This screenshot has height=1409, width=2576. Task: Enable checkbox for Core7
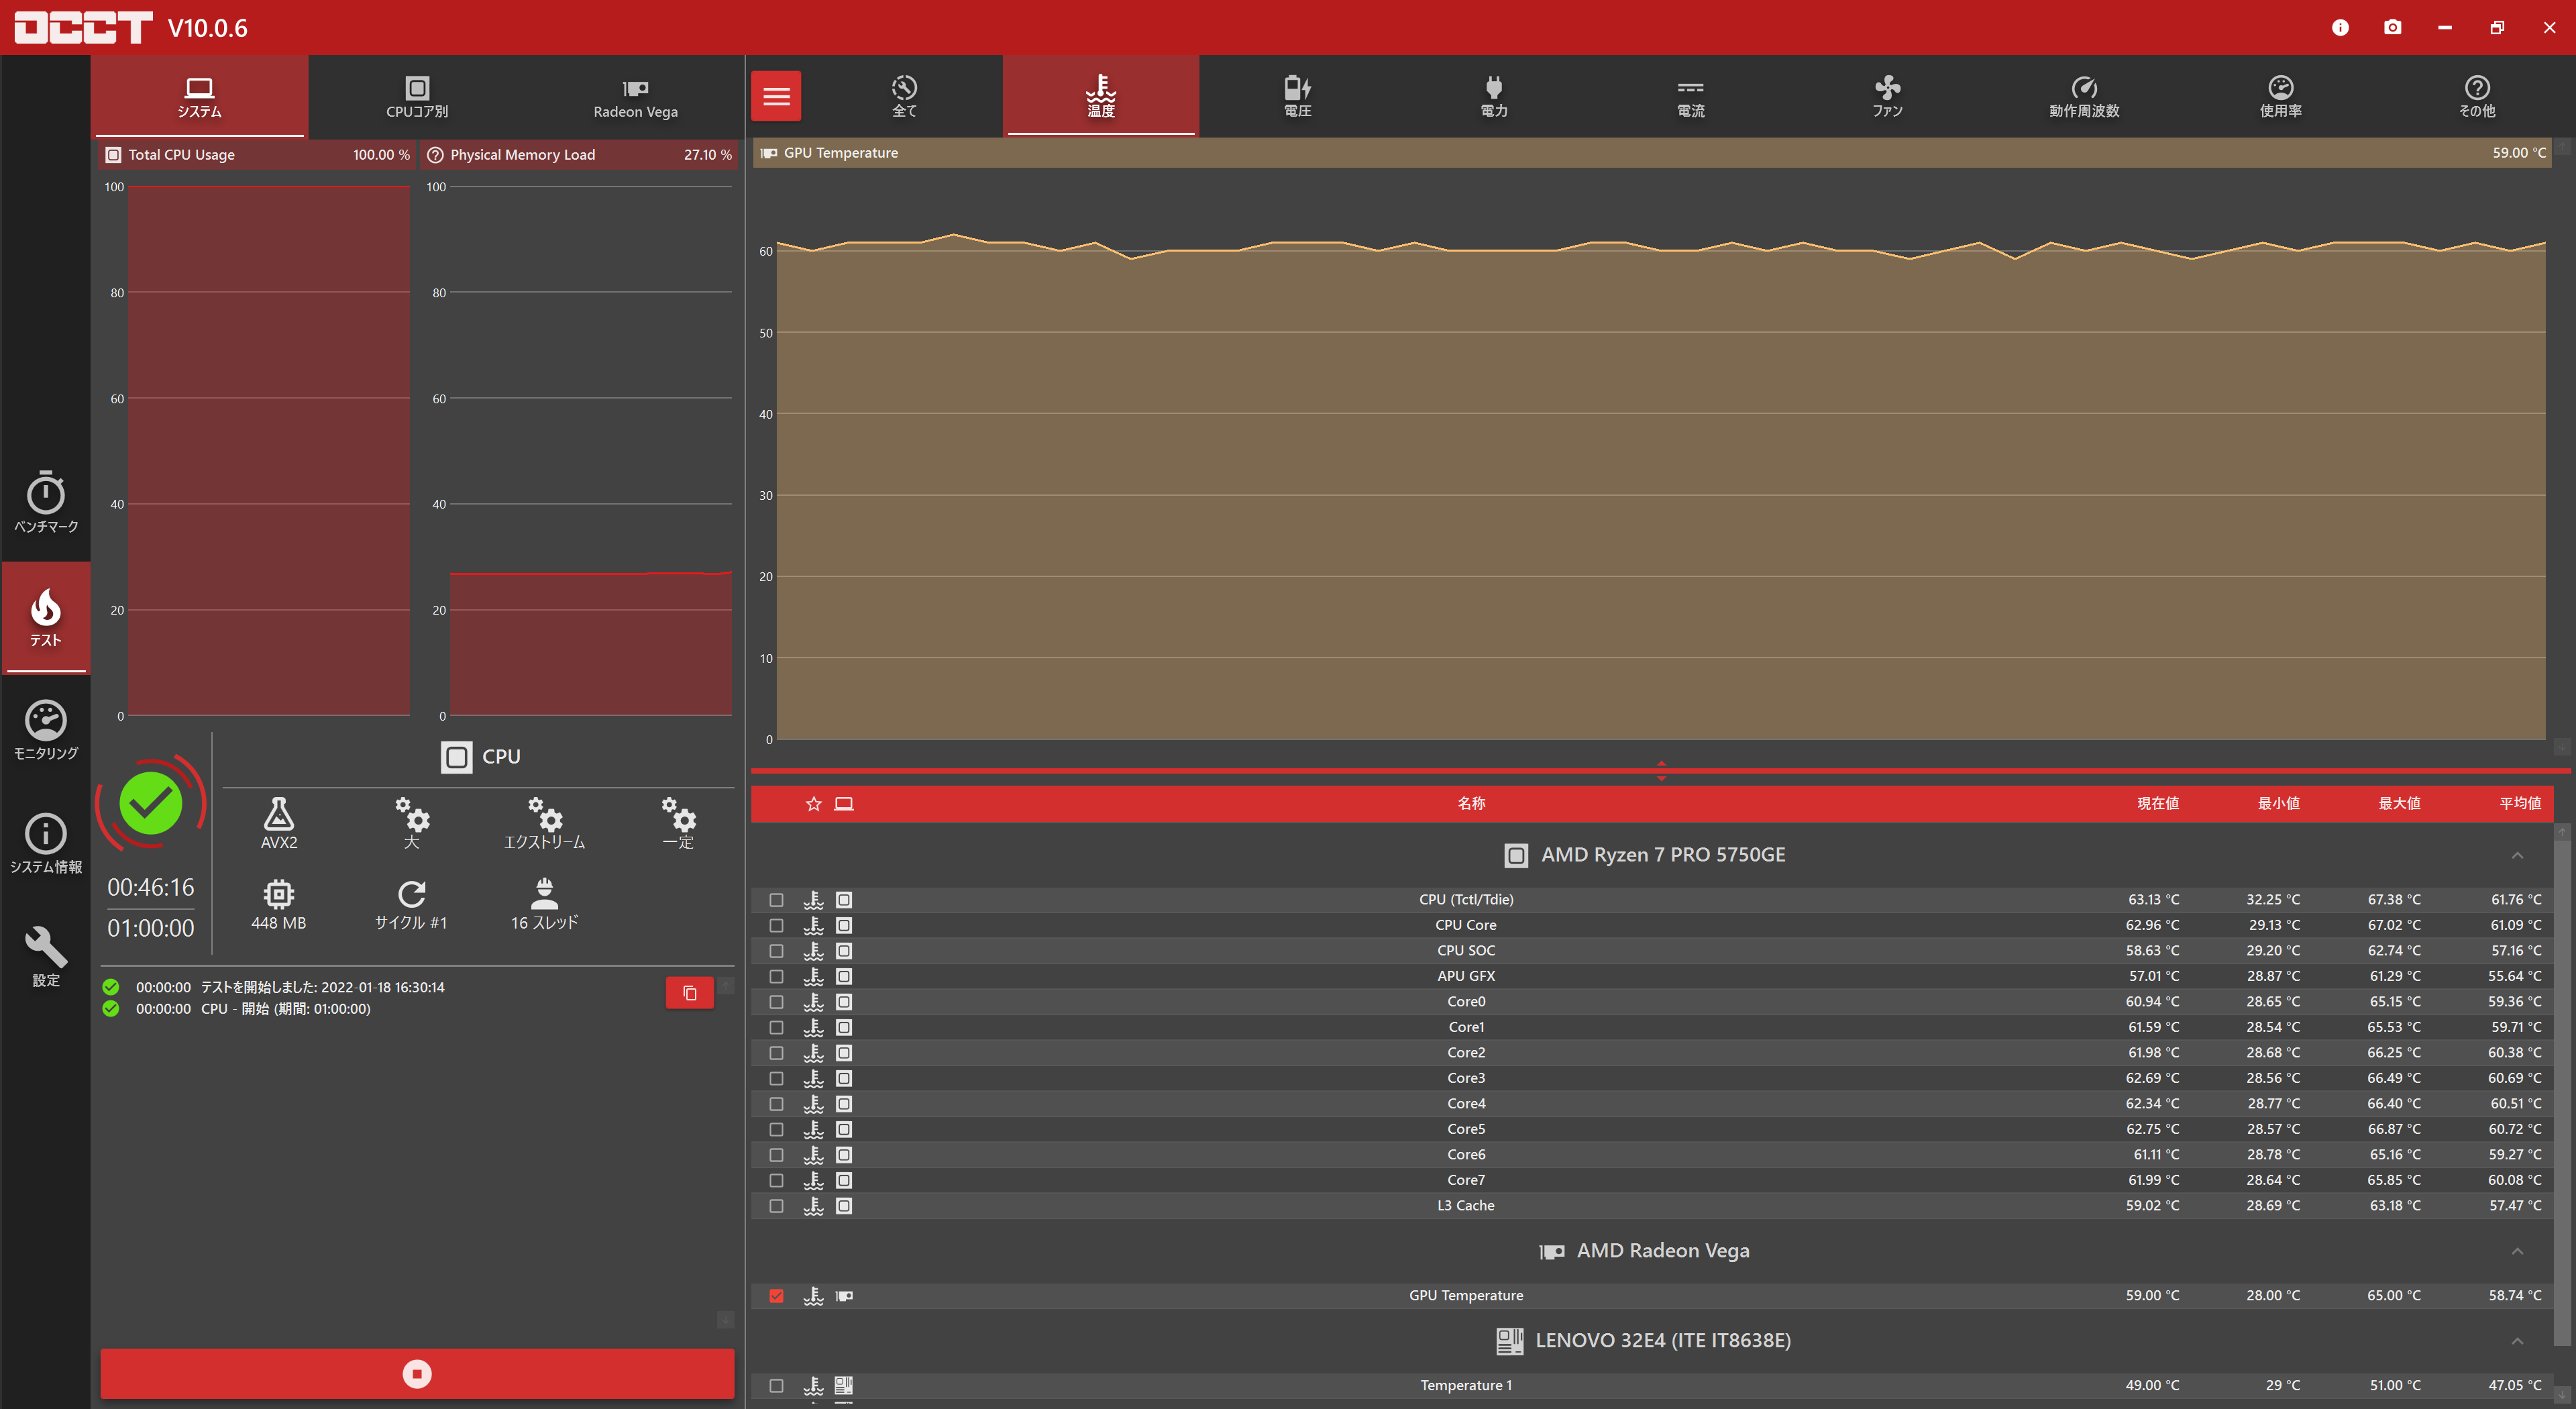coord(776,1180)
